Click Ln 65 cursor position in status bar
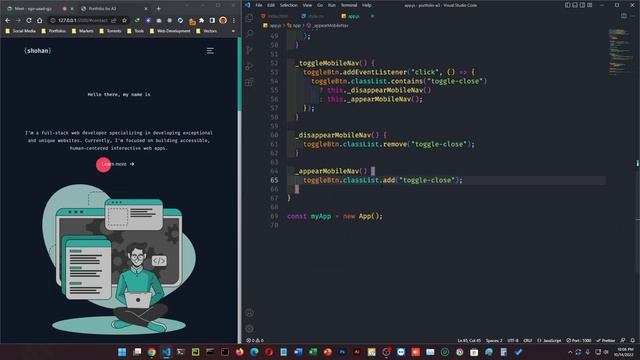Screen dimensions: 640x360 [468, 340]
